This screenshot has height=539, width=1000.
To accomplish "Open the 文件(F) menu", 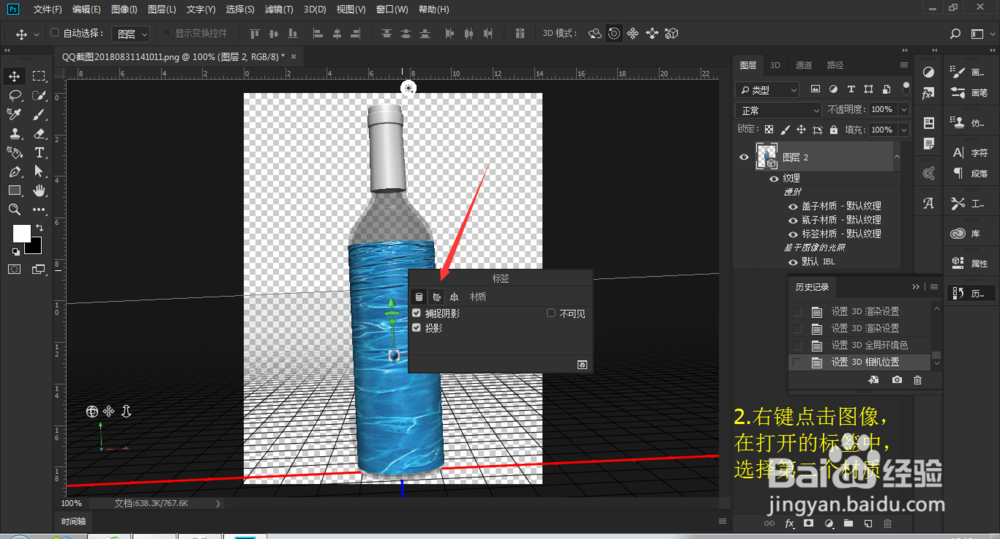I will tap(48, 10).
